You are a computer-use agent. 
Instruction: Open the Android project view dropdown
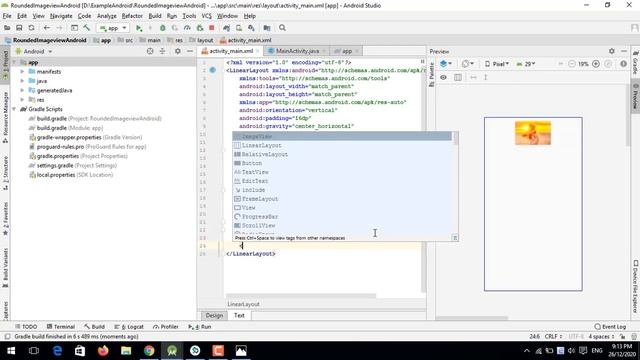pos(34,51)
